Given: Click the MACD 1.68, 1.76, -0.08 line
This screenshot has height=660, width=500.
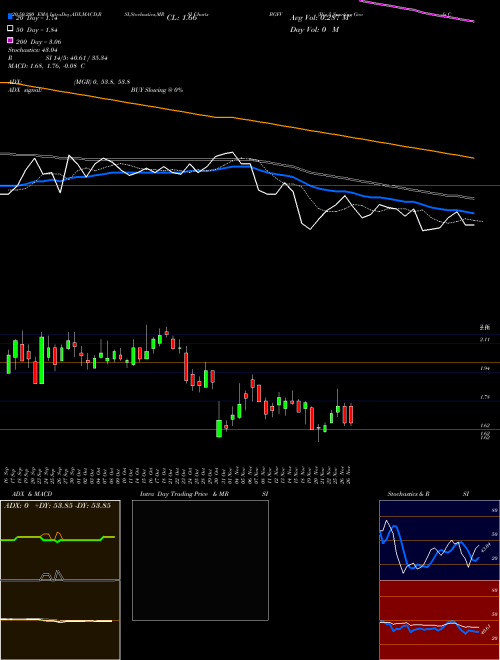Looking at the screenshot, I should coord(46,66).
